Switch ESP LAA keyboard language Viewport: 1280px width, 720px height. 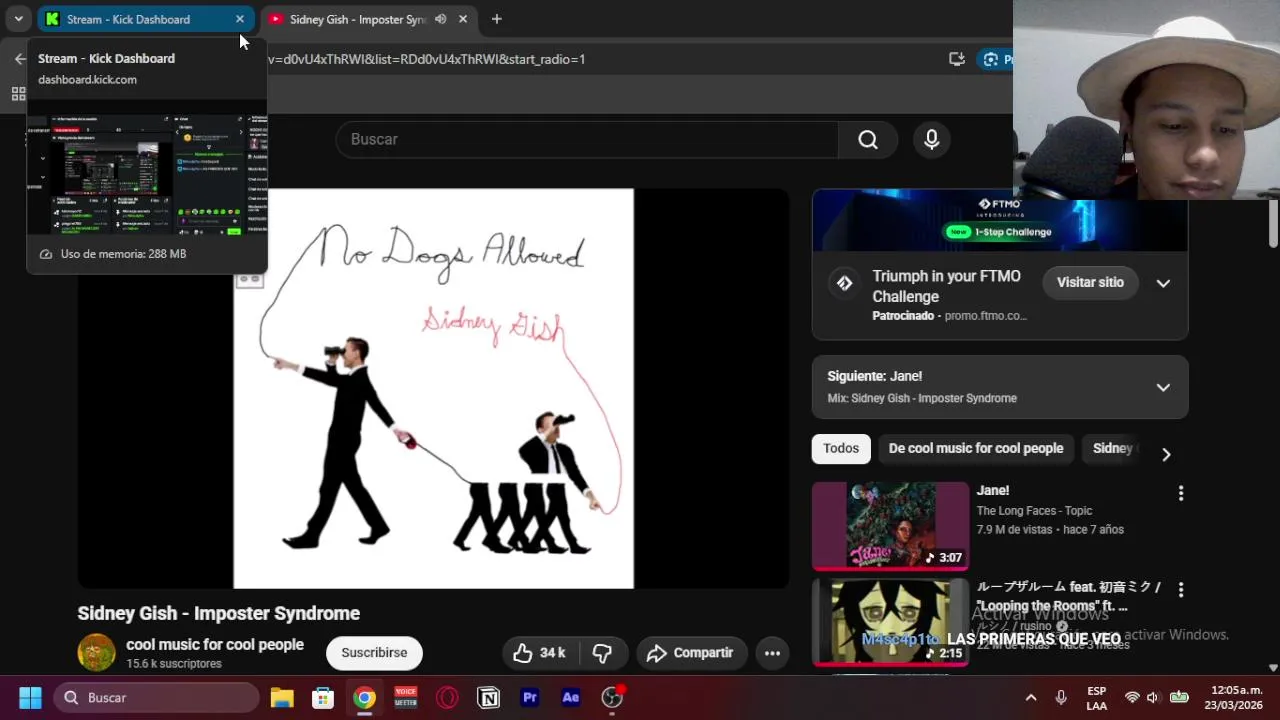click(x=1097, y=698)
